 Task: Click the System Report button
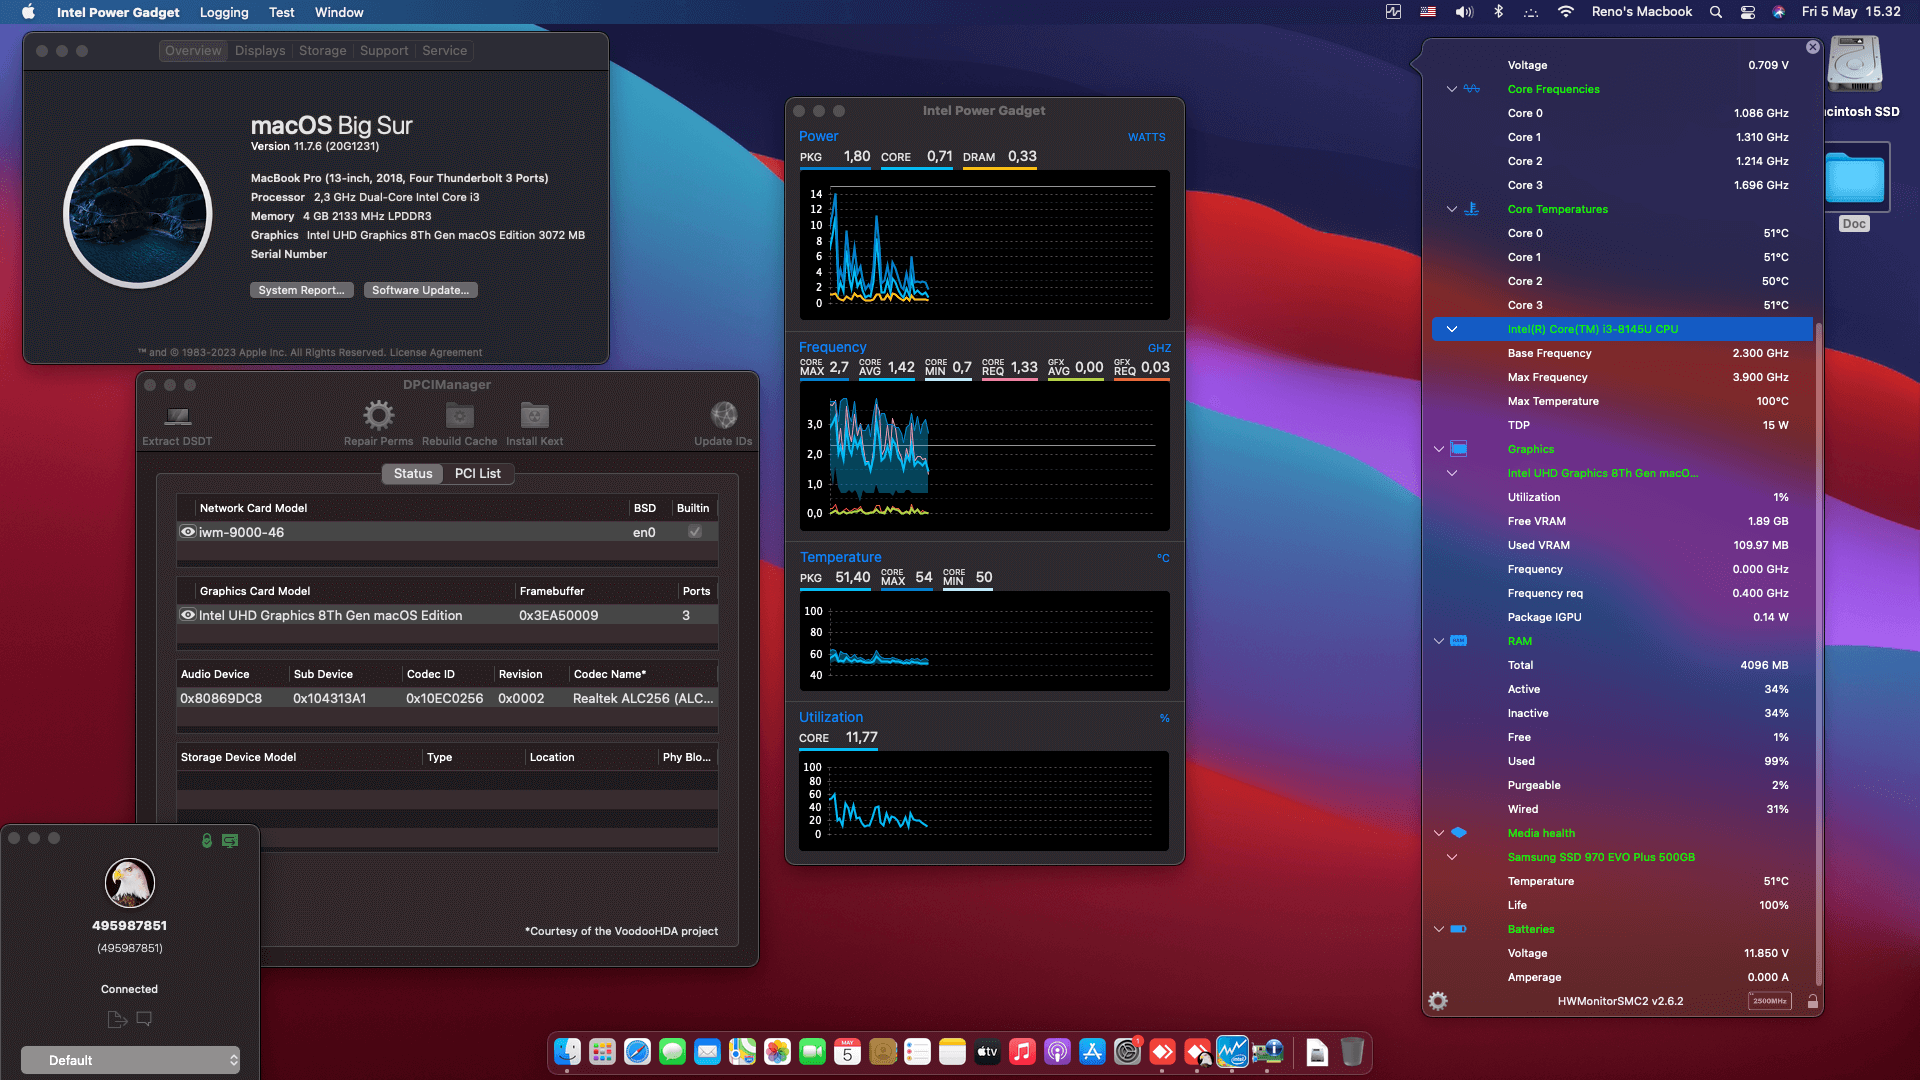[x=301, y=290]
